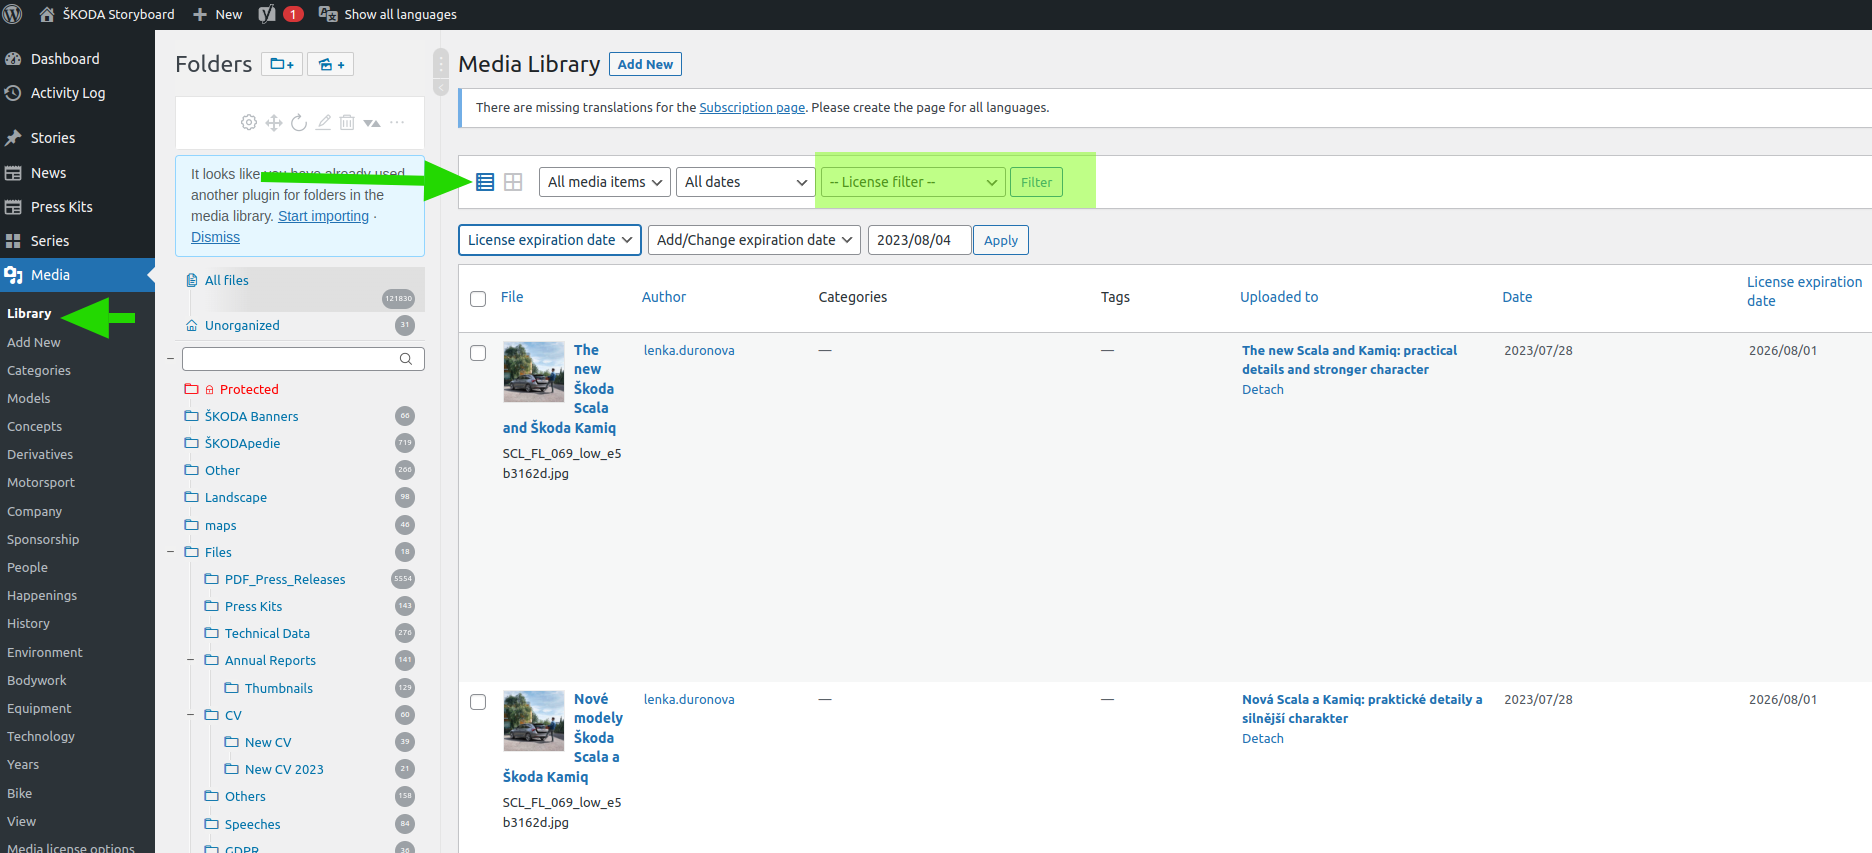Click the folders panel drag handle dots
Viewport: 1872px width, 853px height.
pos(441,63)
